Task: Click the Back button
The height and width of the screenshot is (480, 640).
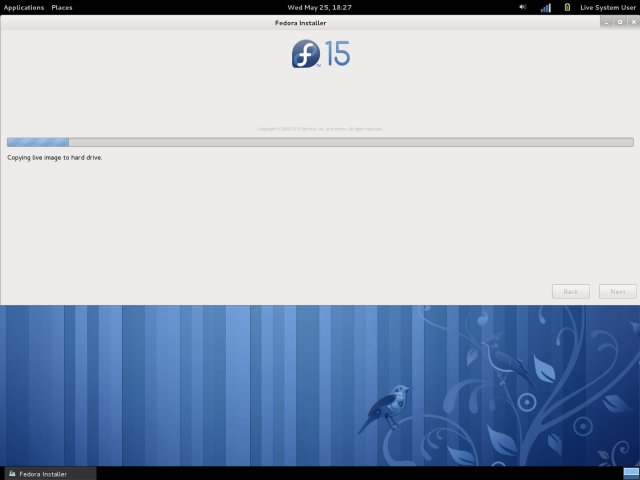Action: [571, 291]
